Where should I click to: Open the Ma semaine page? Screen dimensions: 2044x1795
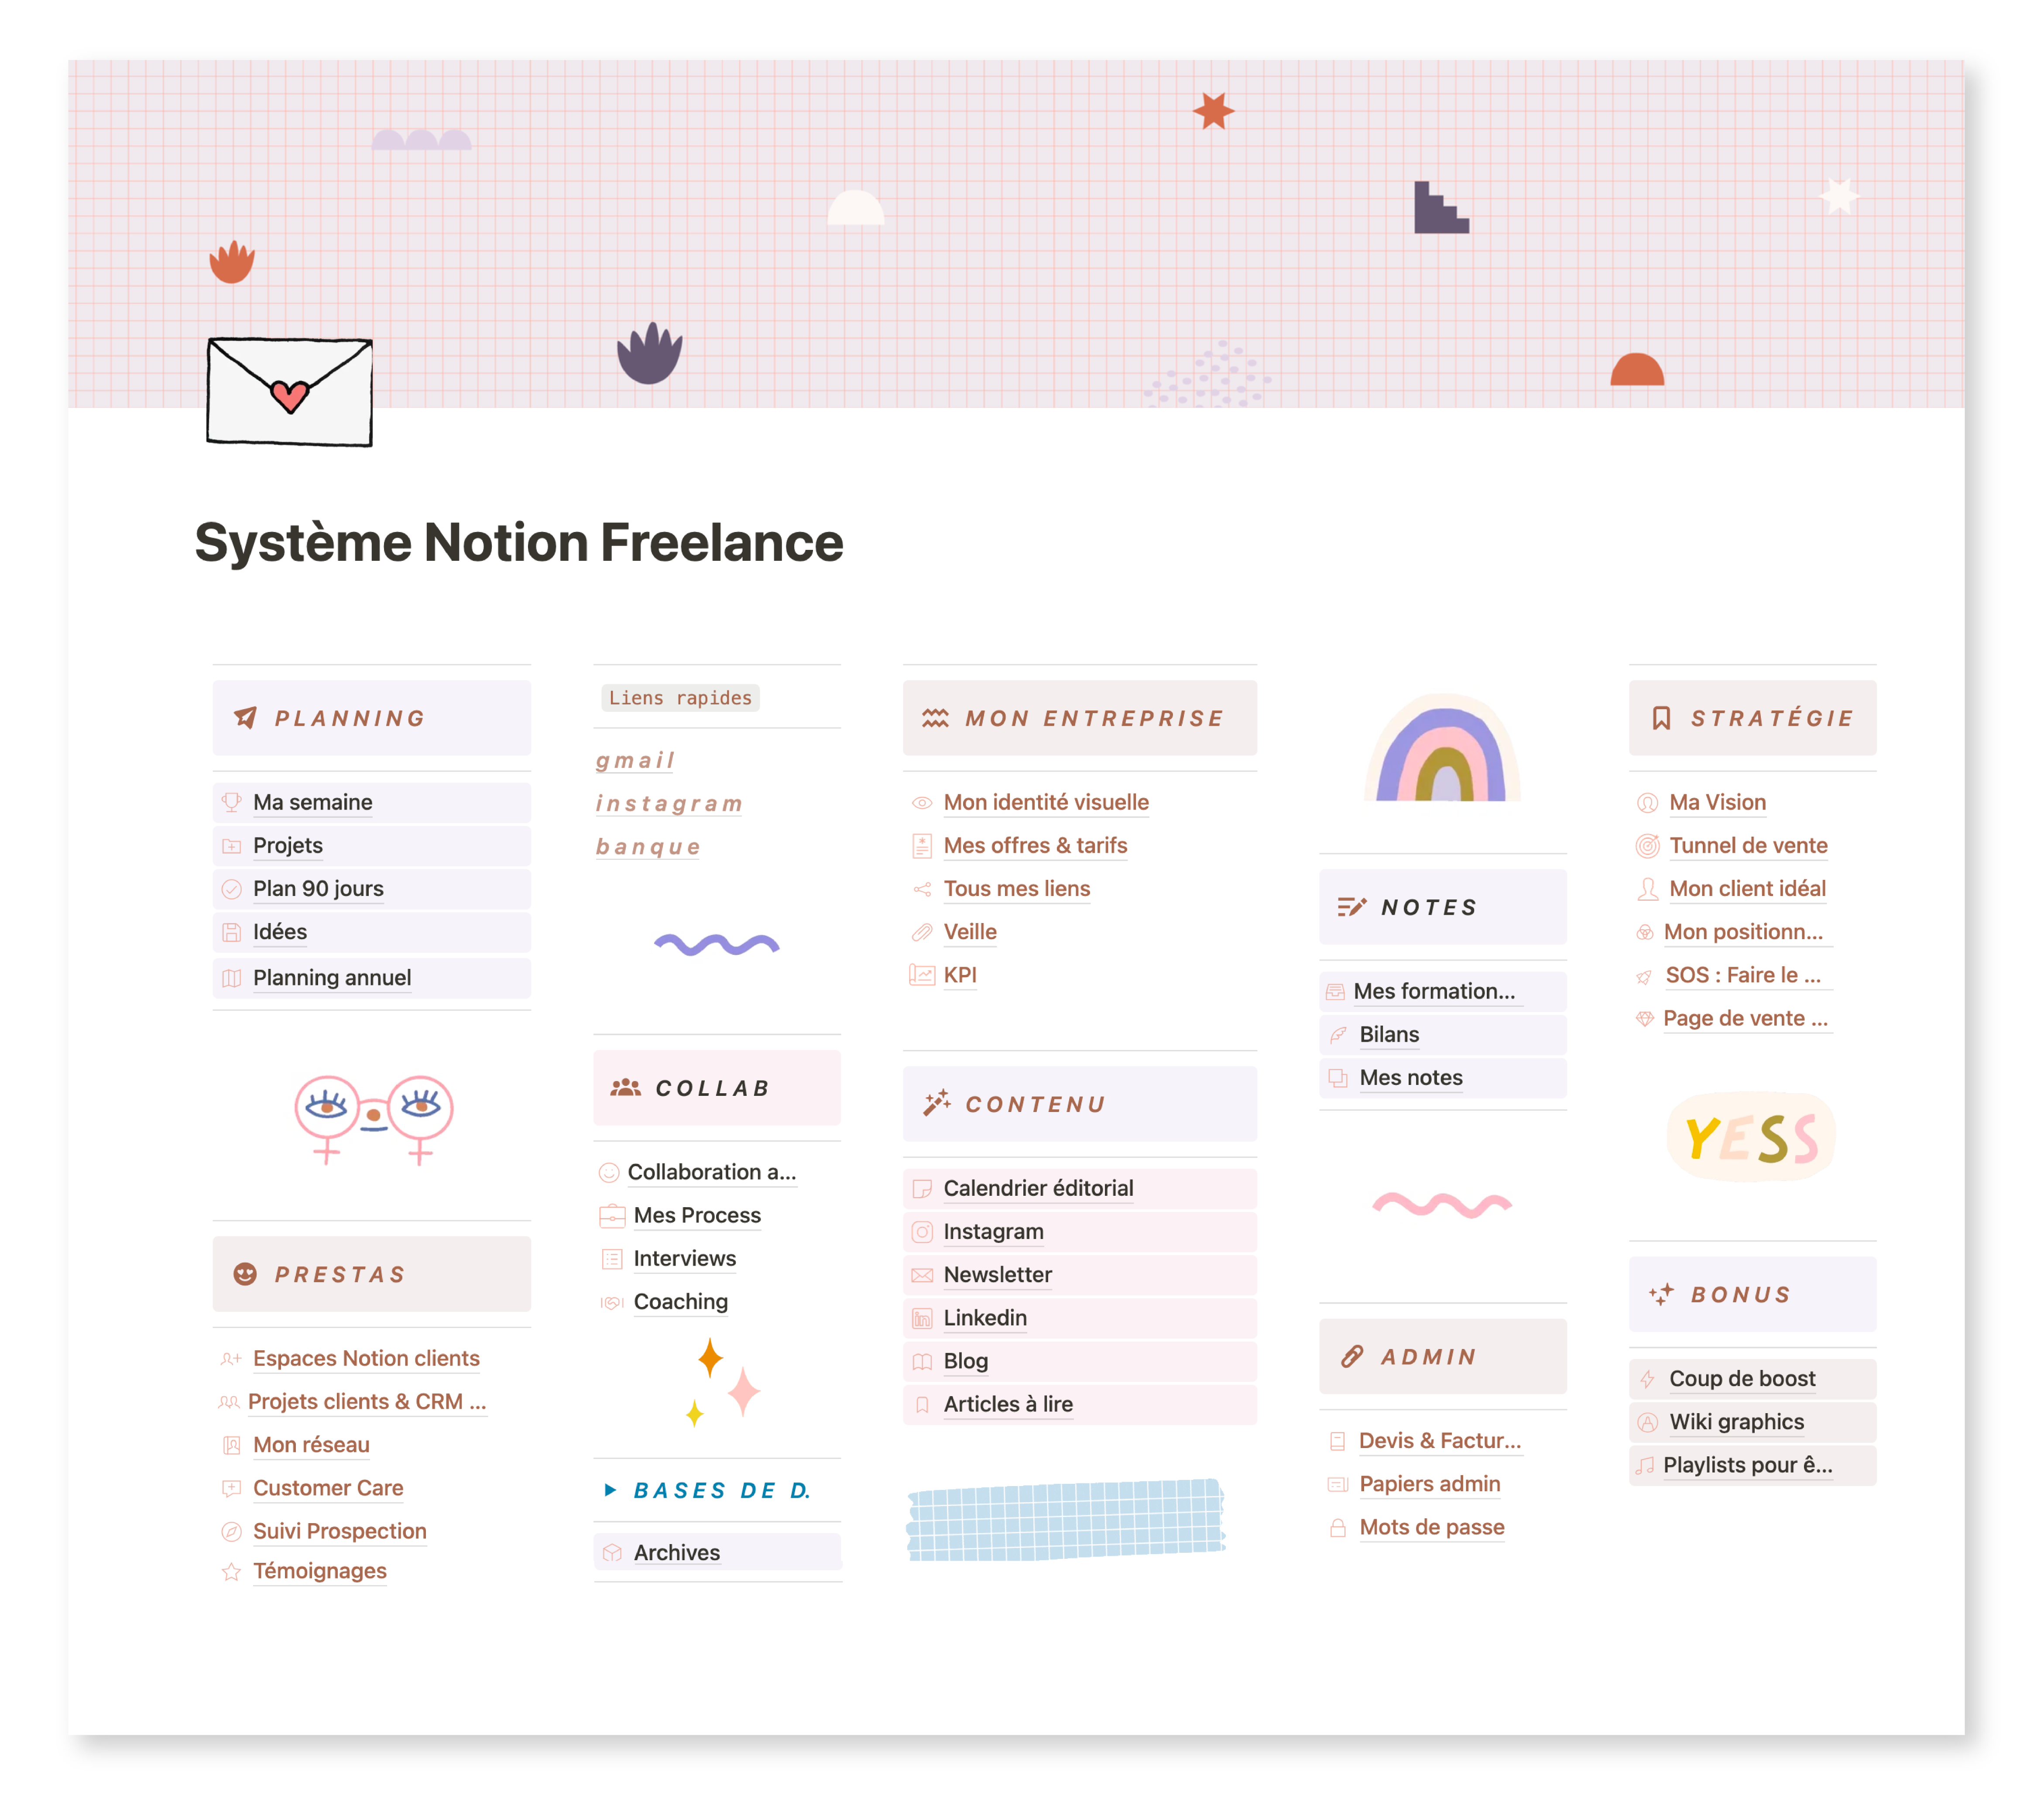tap(312, 802)
